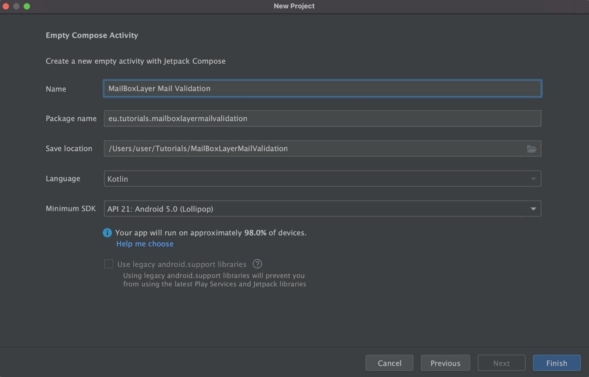589x377 pixels.
Task: Click into the Package name field
Action: [x=322, y=119]
